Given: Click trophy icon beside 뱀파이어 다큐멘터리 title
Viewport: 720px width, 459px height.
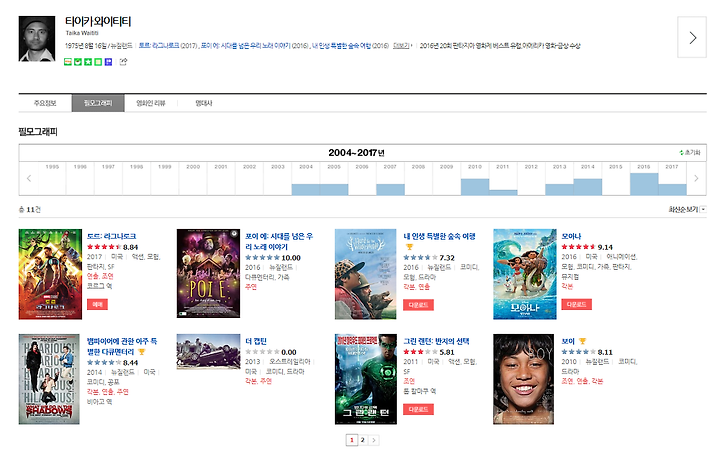Looking at the screenshot, I should (x=141, y=352).
